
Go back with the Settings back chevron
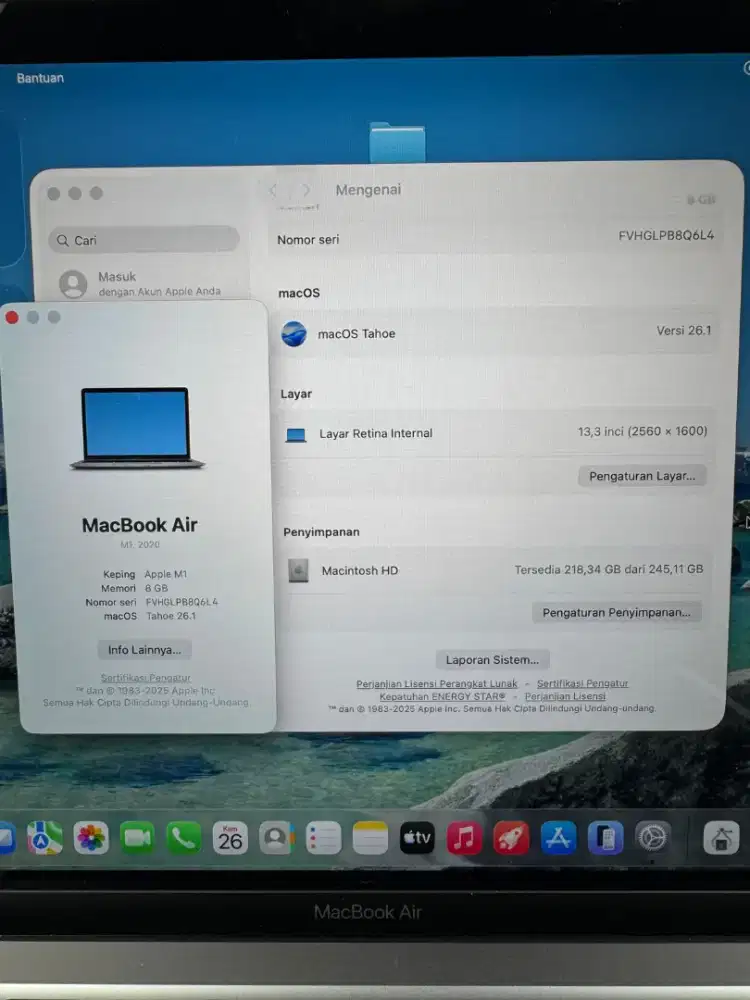point(274,190)
